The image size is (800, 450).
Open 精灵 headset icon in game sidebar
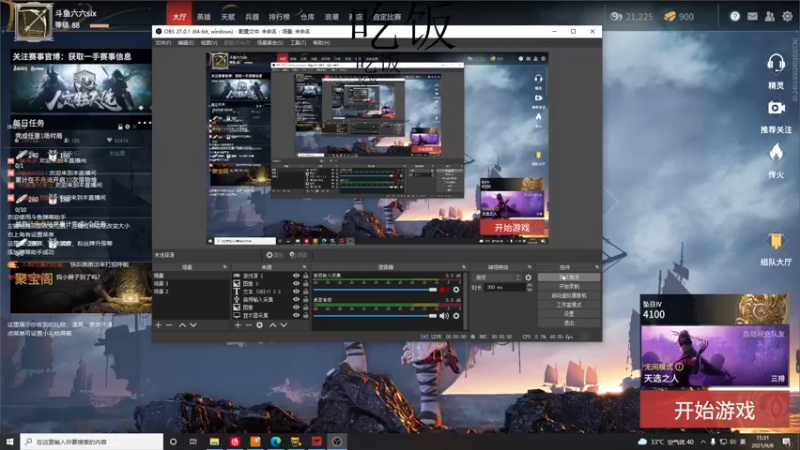776,64
